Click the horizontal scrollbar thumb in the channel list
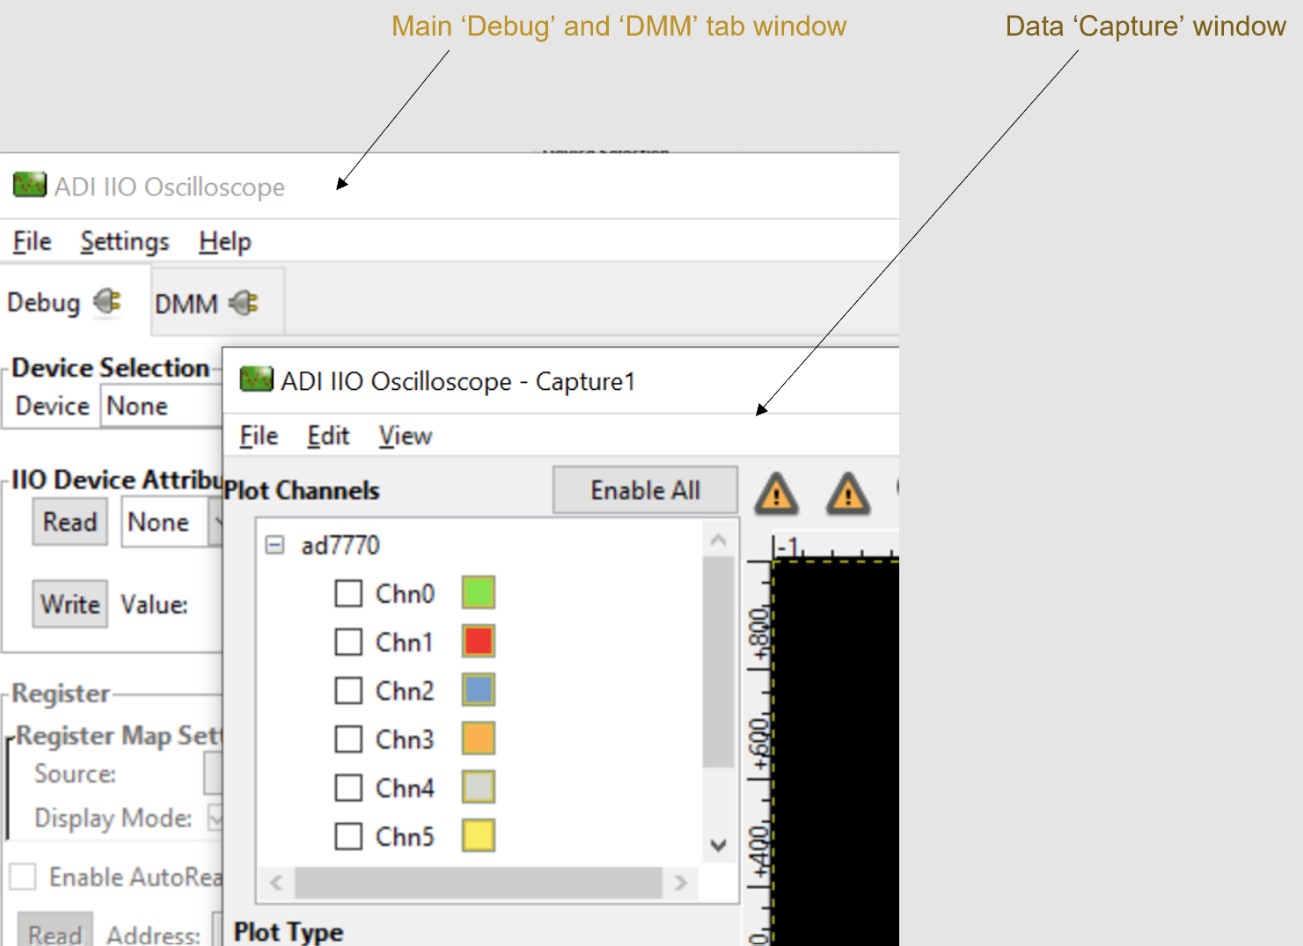Viewport: 1303px width, 946px height. coord(478,882)
